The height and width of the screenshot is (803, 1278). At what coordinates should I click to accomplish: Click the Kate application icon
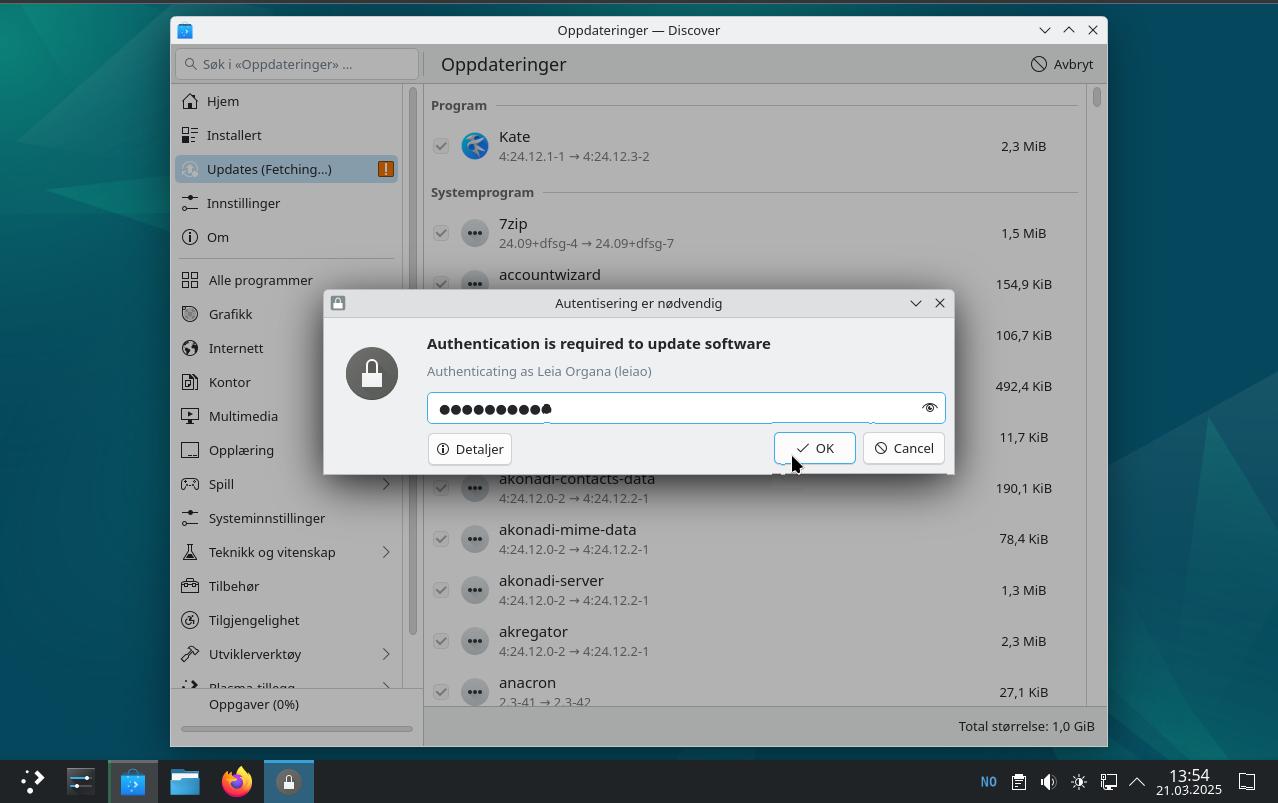(474, 146)
